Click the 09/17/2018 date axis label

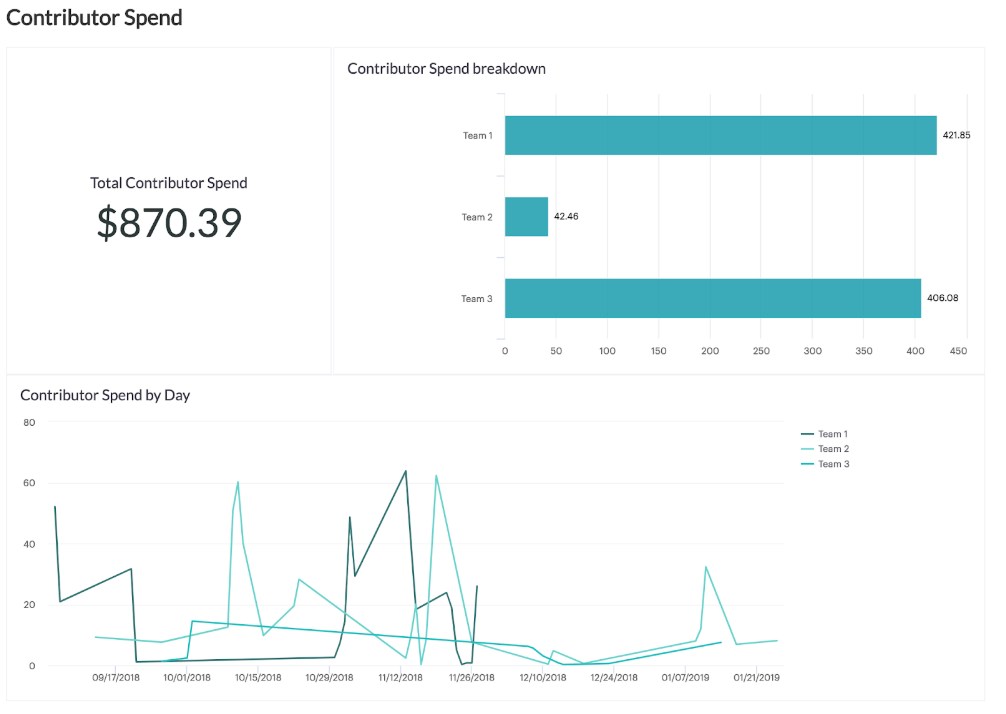pyautogui.click(x=115, y=677)
